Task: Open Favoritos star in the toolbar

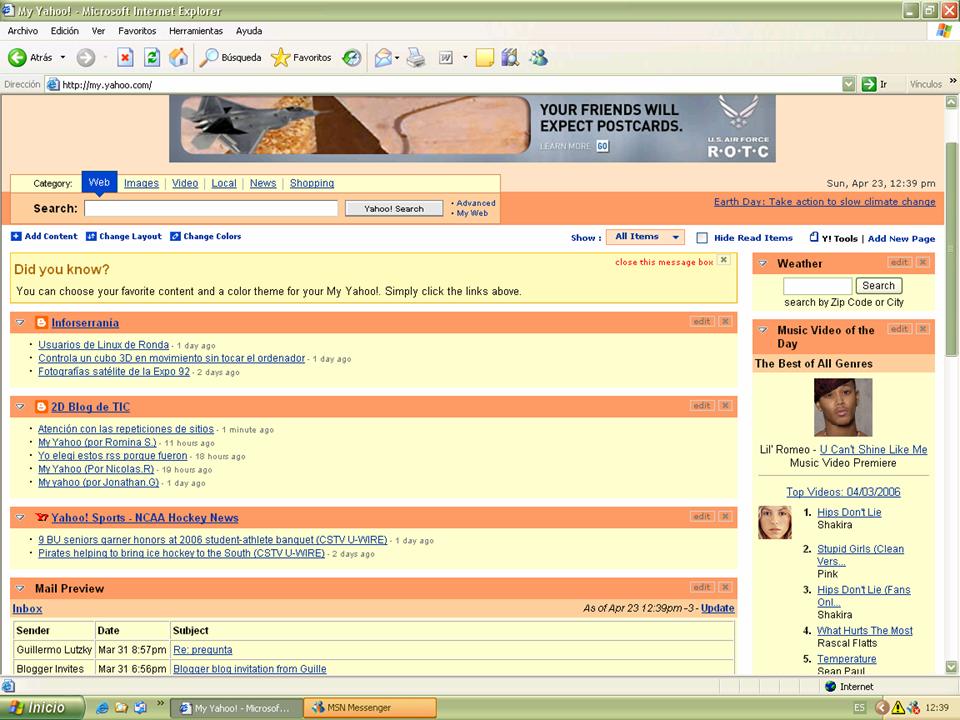Action: (x=301, y=58)
